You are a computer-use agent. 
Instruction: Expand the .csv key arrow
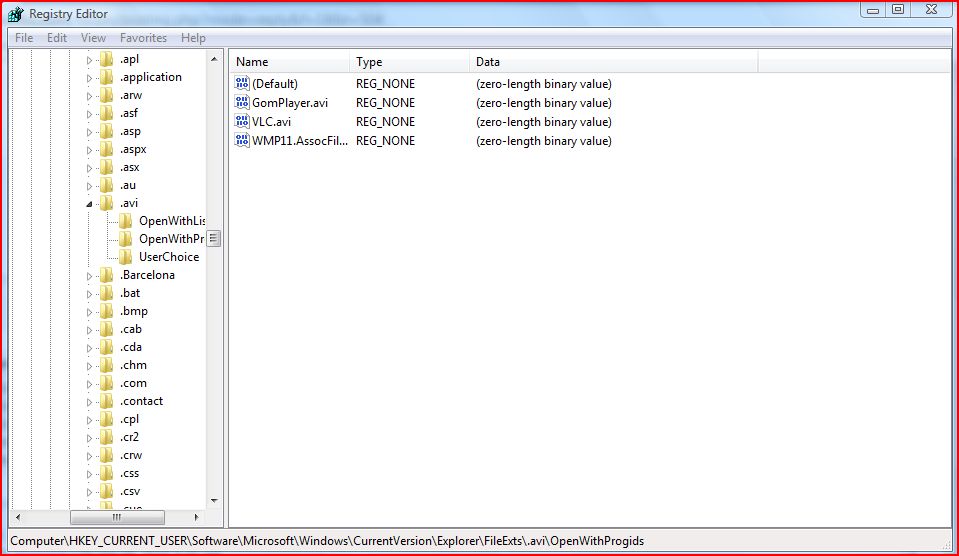click(x=89, y=492)
